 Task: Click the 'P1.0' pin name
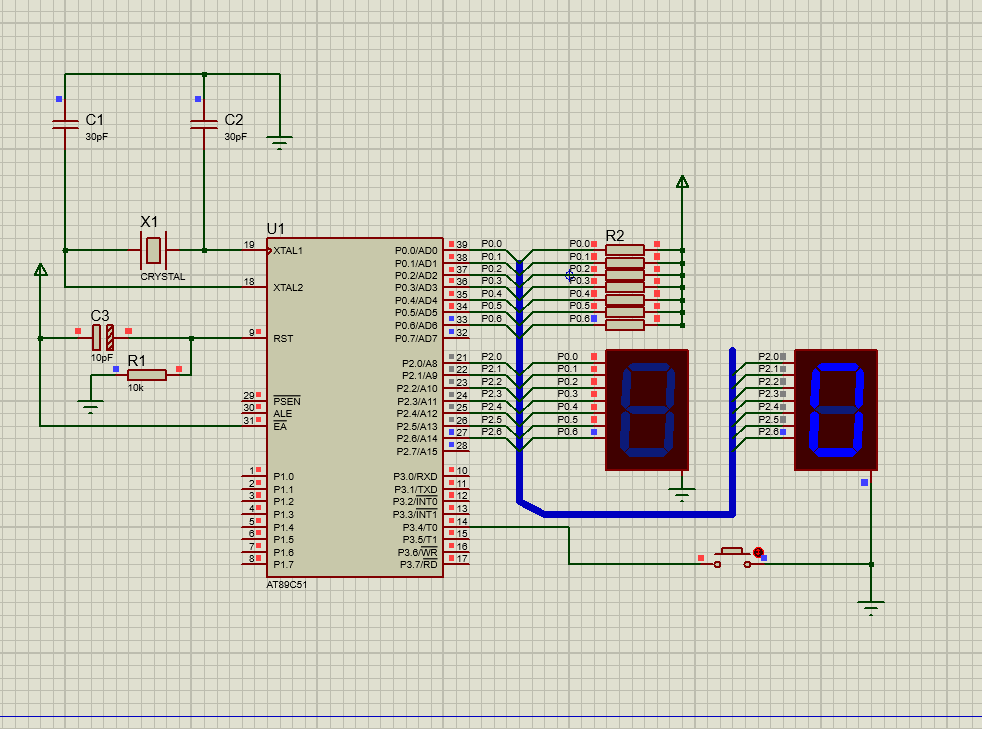pos(284,477)
